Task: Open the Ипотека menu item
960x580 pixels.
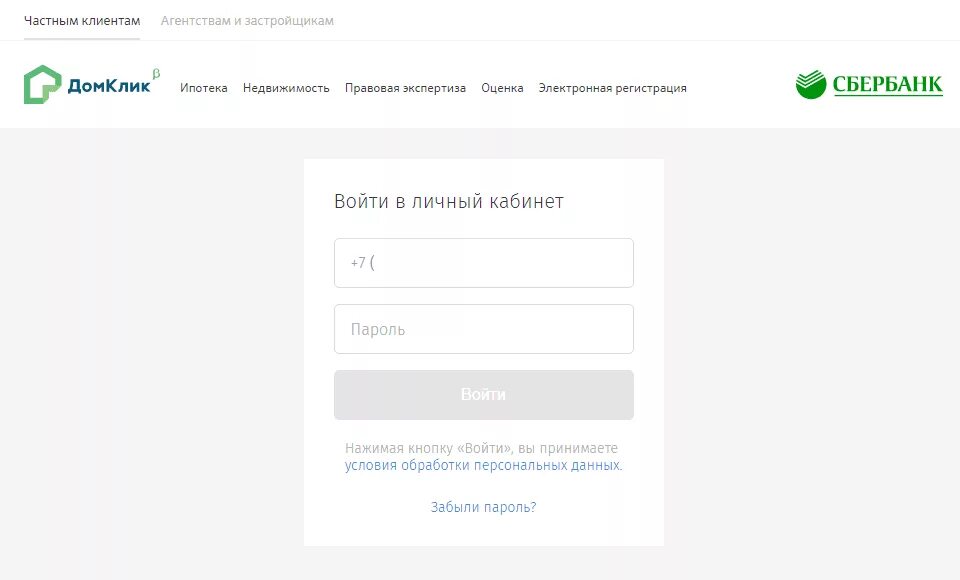Action: click(204, 88)
